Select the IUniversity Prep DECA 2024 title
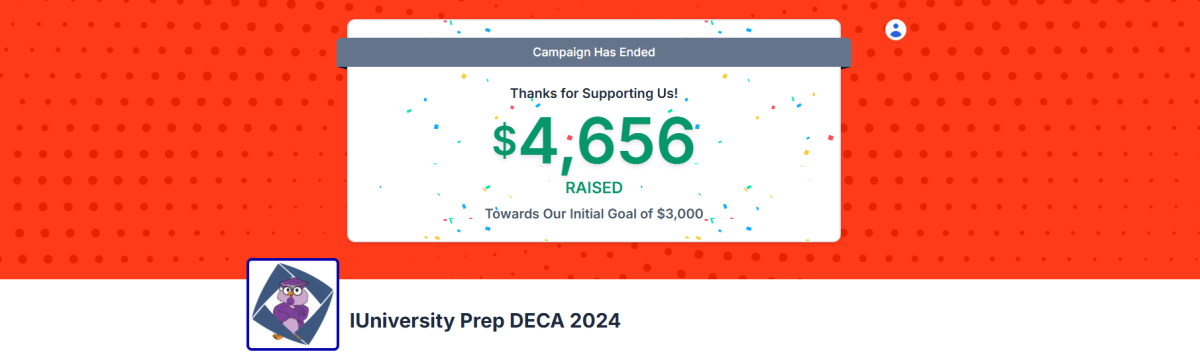The height and width of the screenshot is (360, 1200). pos(485,321)
